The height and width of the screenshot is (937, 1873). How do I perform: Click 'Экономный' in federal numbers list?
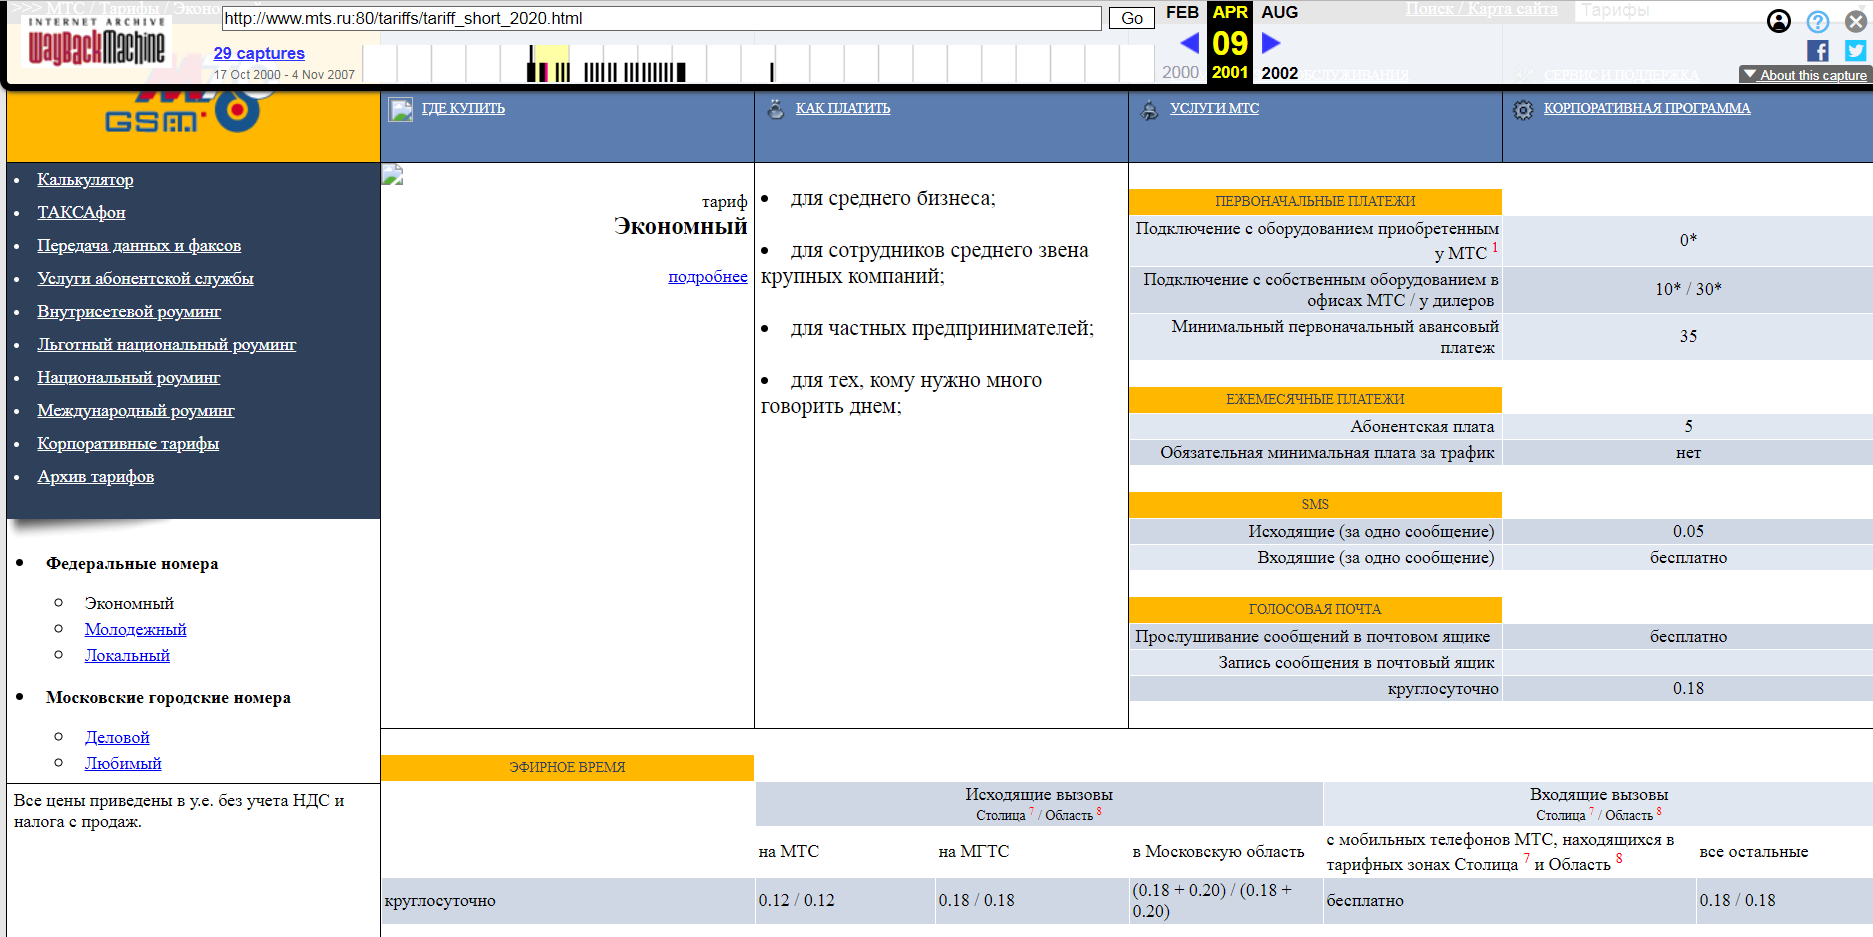[x=129, y=603]
